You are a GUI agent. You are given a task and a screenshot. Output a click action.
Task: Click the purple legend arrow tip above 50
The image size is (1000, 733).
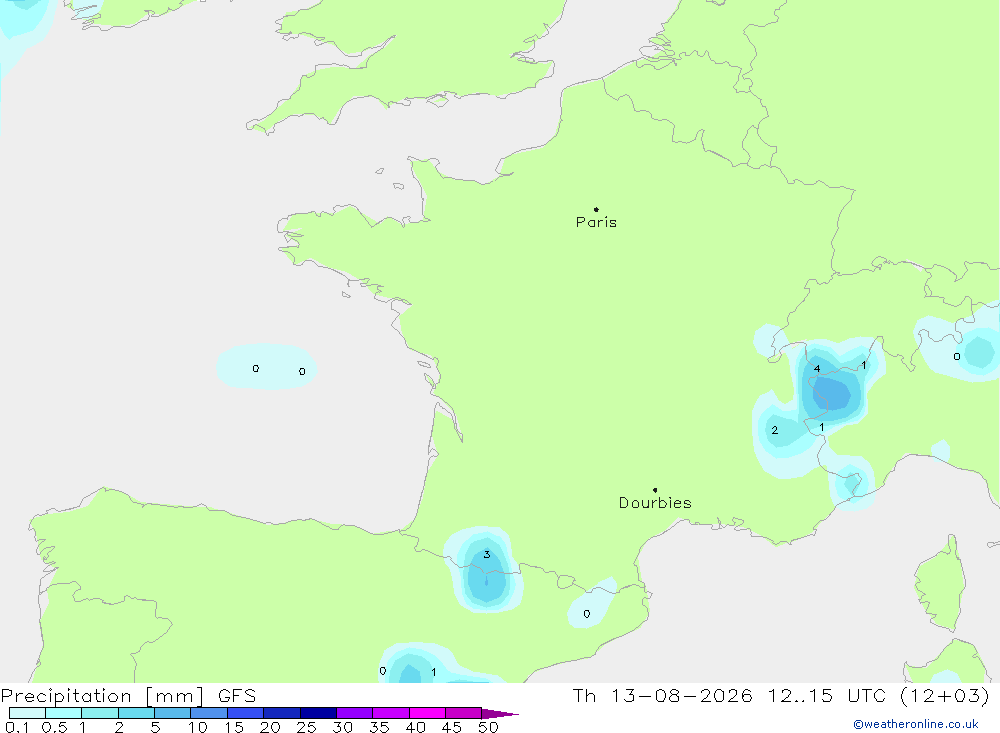500,714
